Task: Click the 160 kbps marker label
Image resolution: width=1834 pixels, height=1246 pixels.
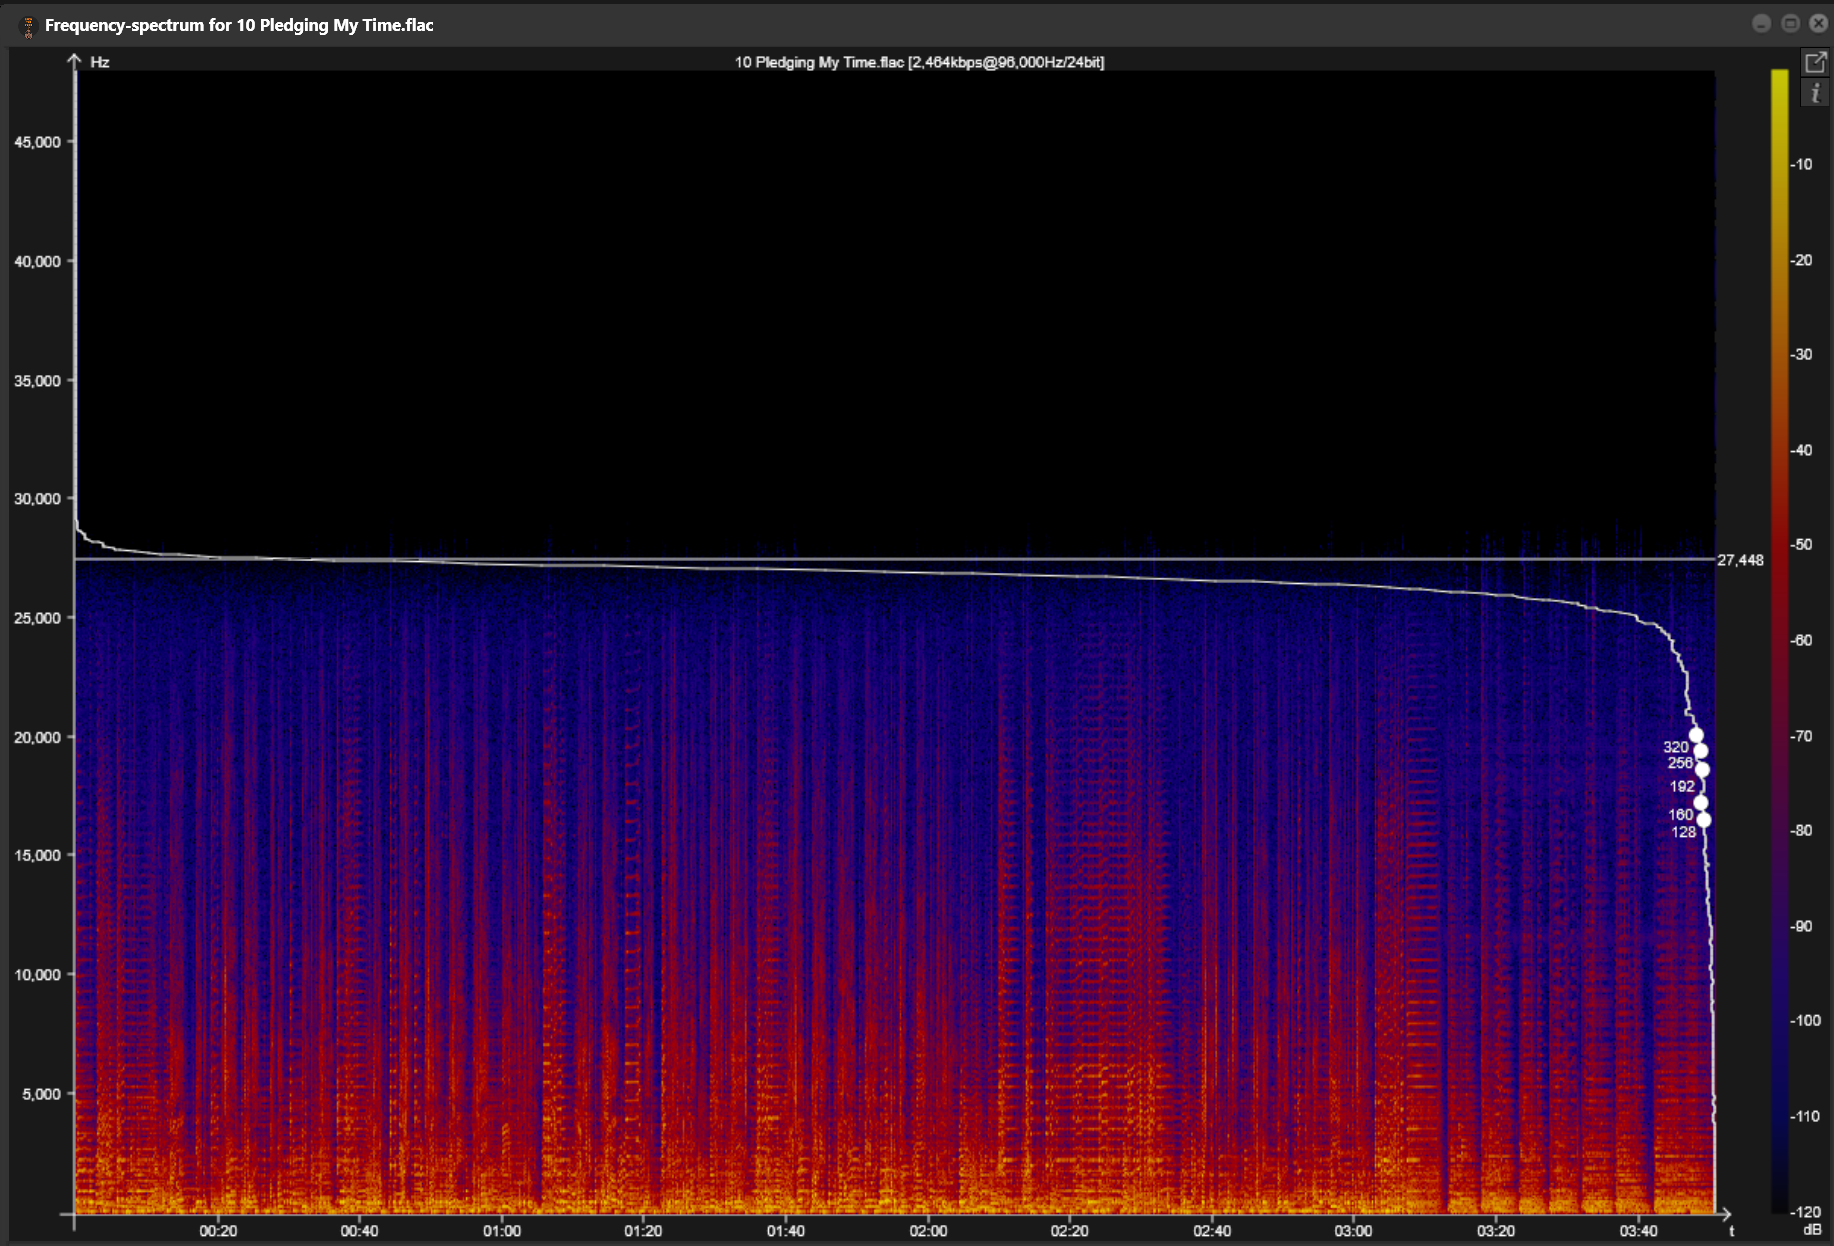Action: [x=1680, y=814]
